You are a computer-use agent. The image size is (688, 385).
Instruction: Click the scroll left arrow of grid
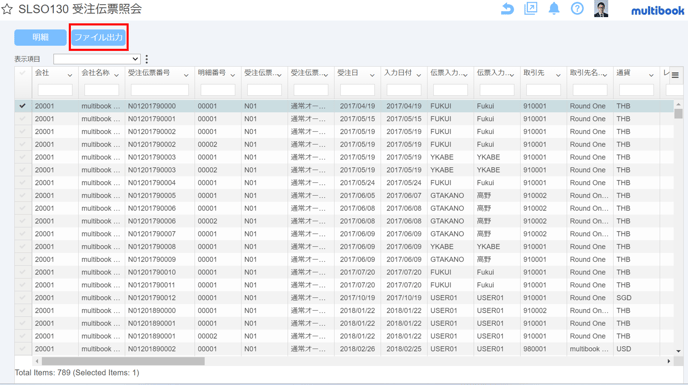[x=37, y=361]
